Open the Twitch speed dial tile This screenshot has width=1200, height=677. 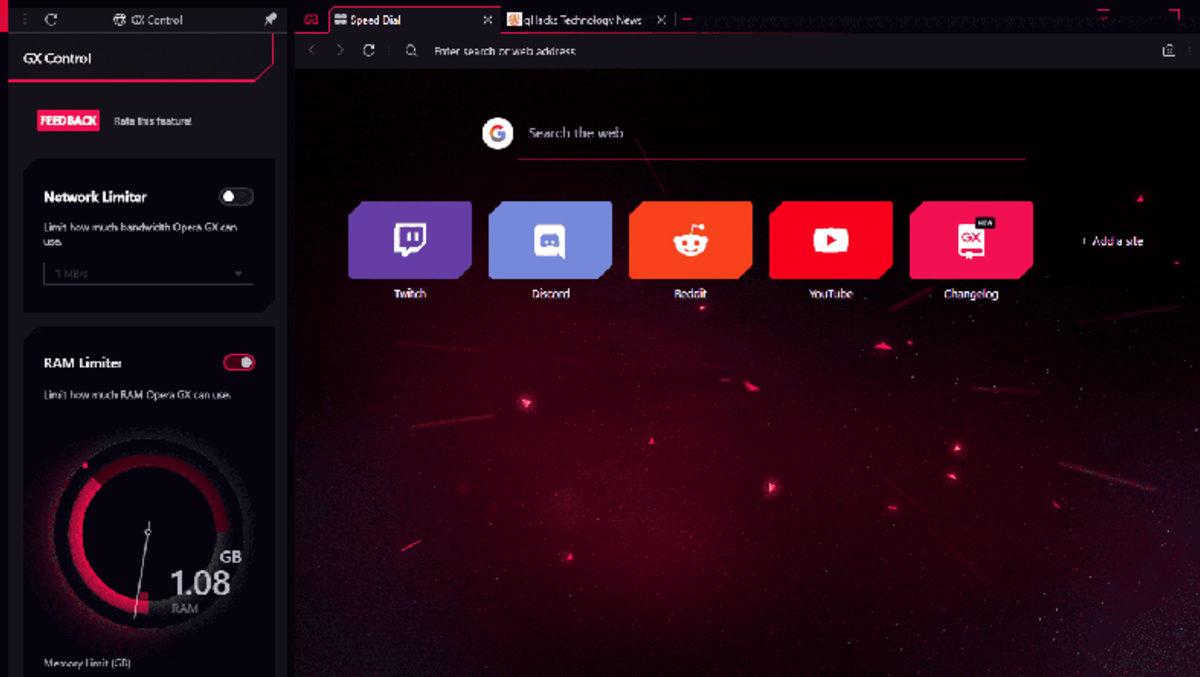click(x=410, y=240)
